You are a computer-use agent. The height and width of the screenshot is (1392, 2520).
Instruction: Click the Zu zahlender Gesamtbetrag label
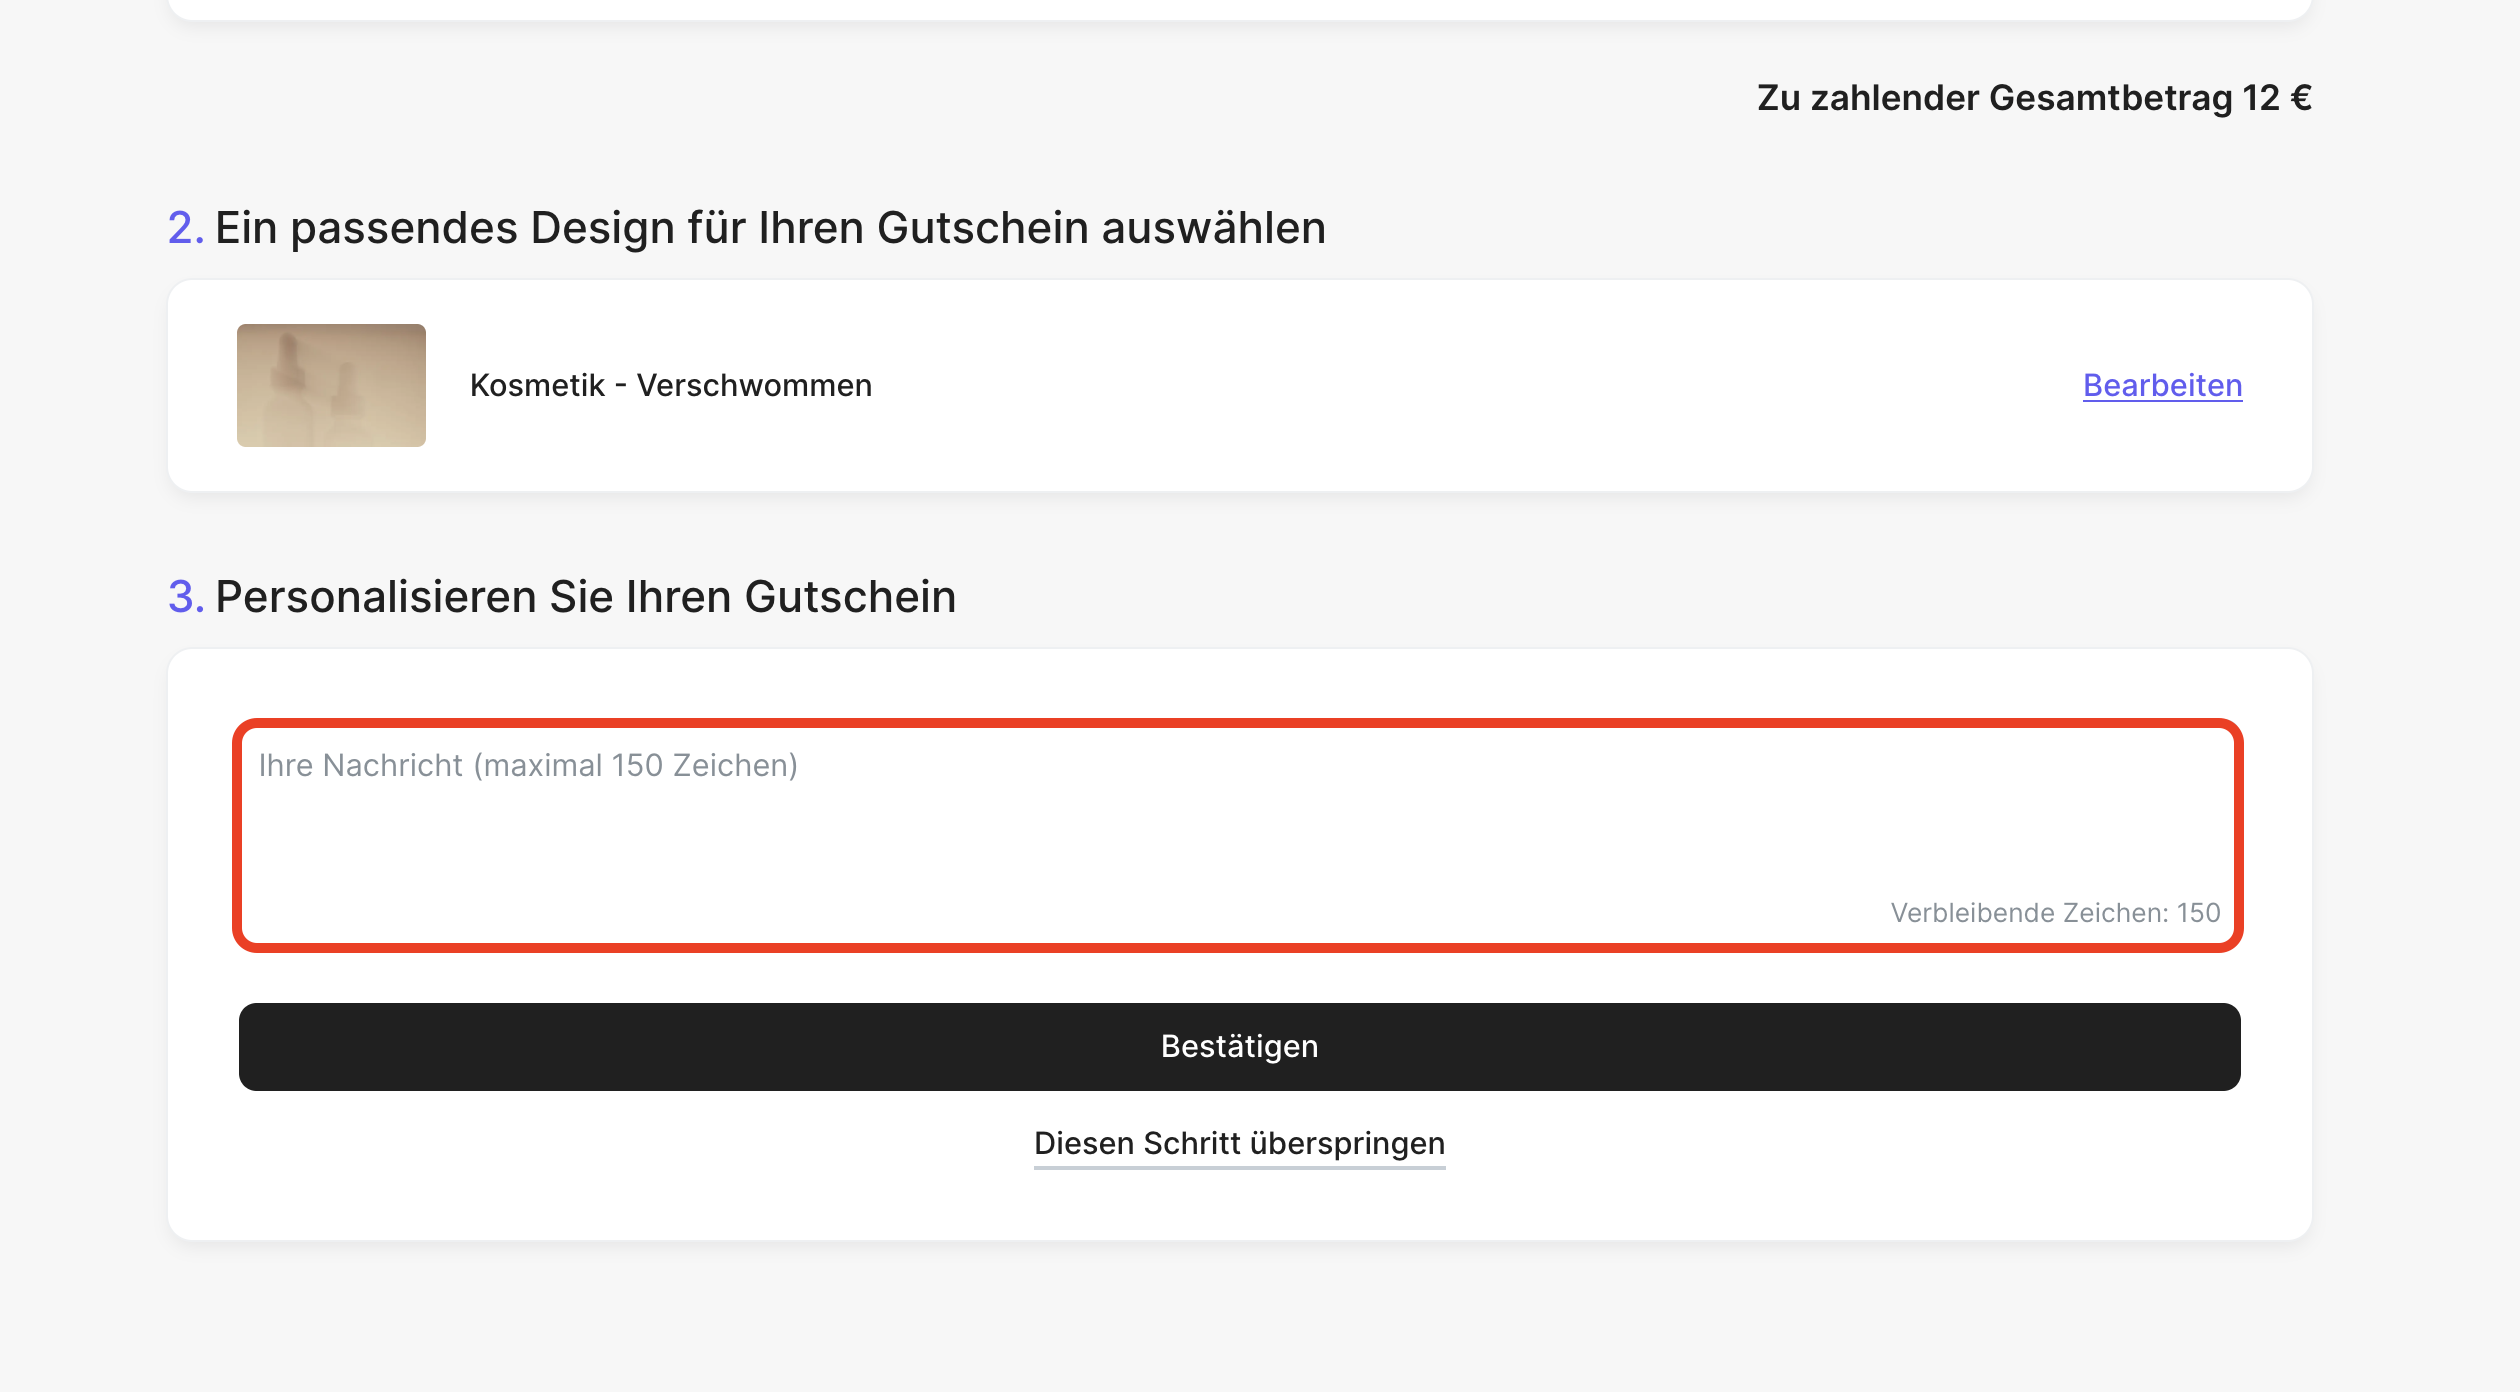coord(1994,98)
